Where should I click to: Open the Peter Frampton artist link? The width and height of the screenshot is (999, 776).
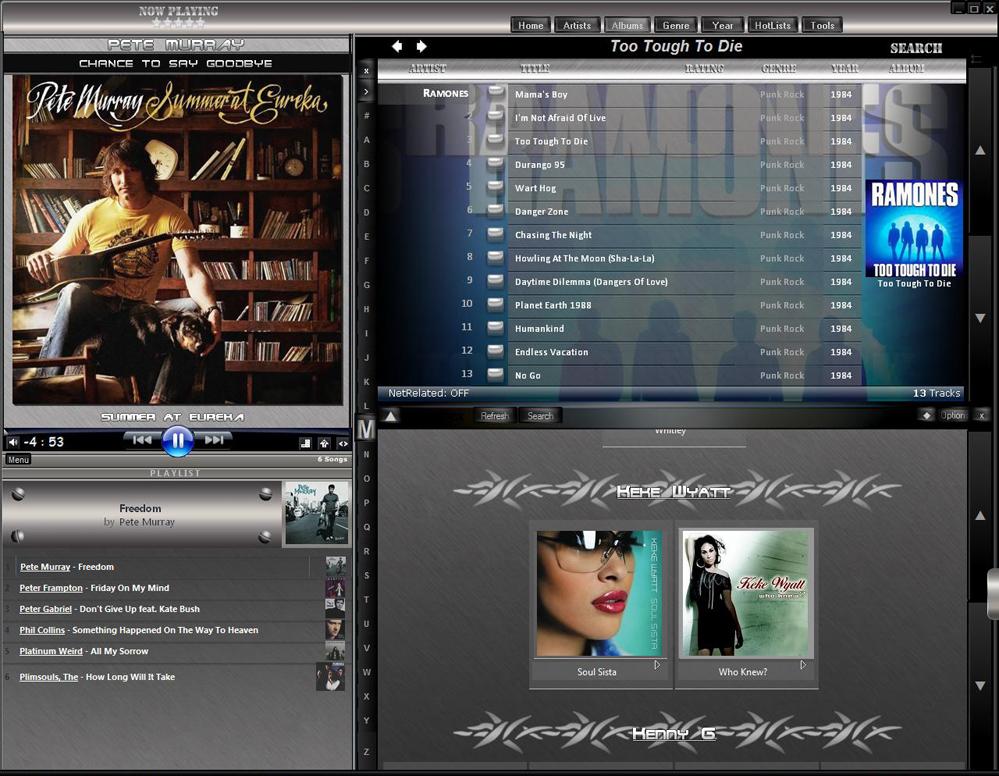click(51, 587)
